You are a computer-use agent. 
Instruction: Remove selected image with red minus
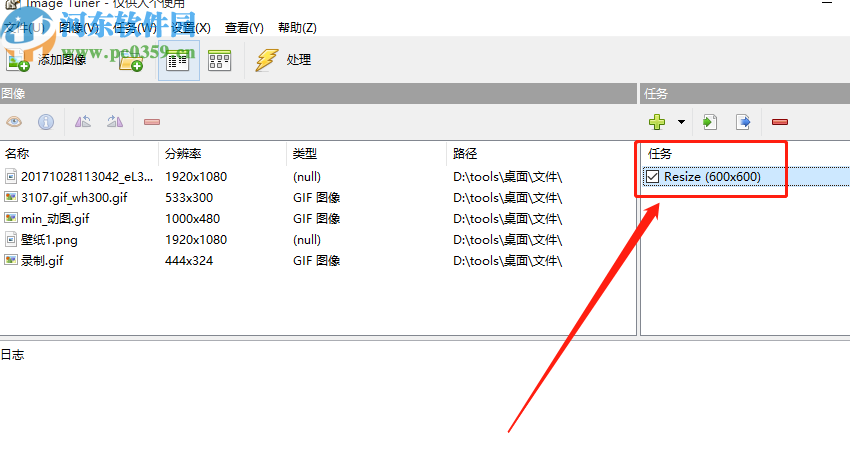point(152,122)
